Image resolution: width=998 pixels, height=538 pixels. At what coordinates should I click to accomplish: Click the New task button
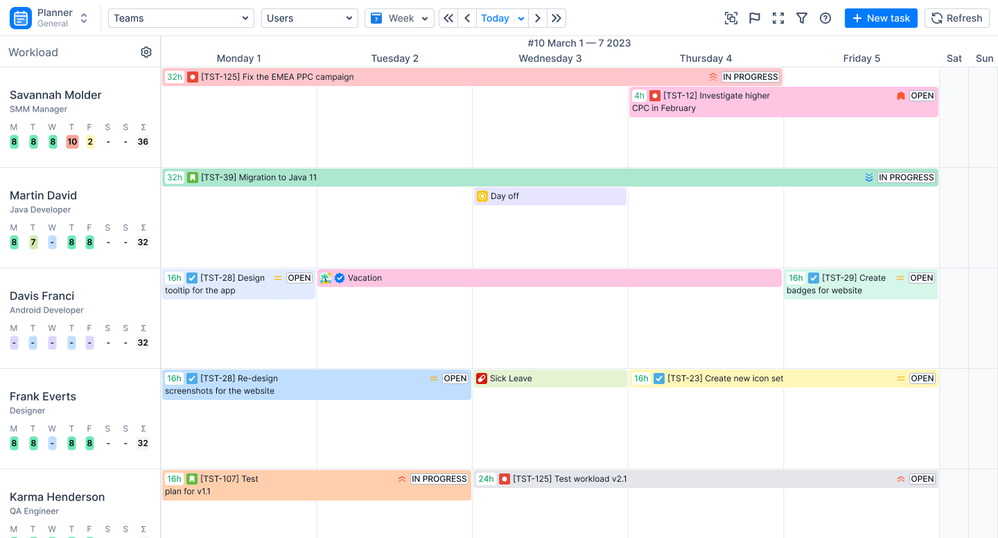[881, 18]
